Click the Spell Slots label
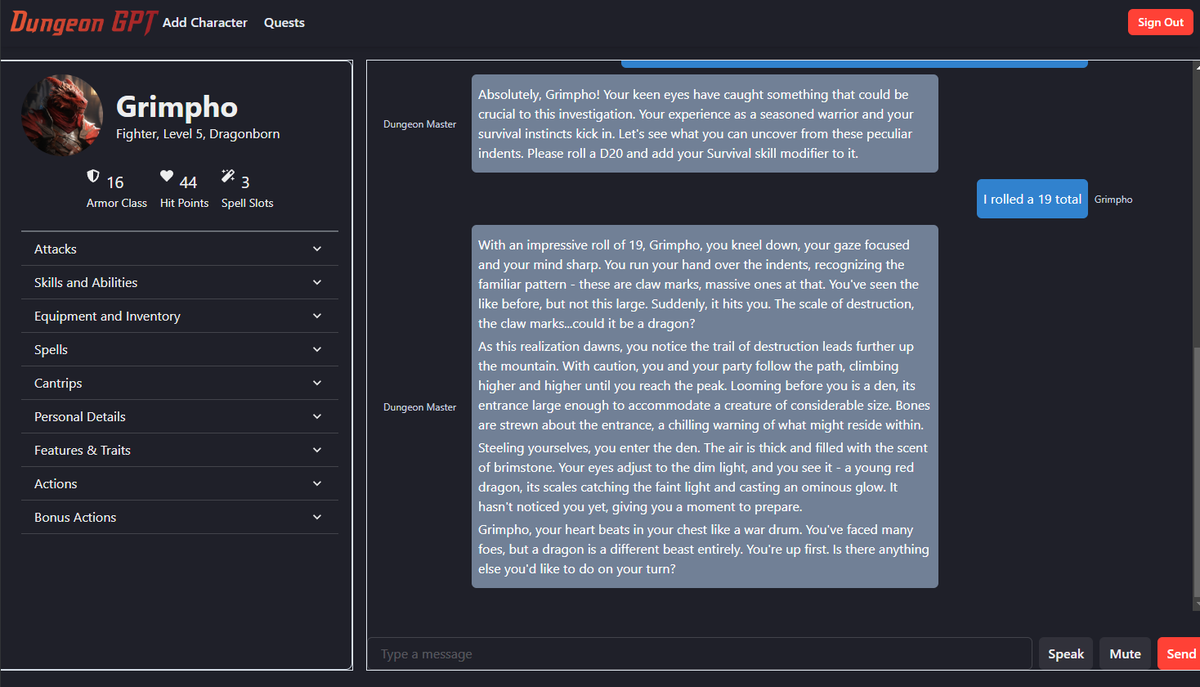 tap(247, 203)
